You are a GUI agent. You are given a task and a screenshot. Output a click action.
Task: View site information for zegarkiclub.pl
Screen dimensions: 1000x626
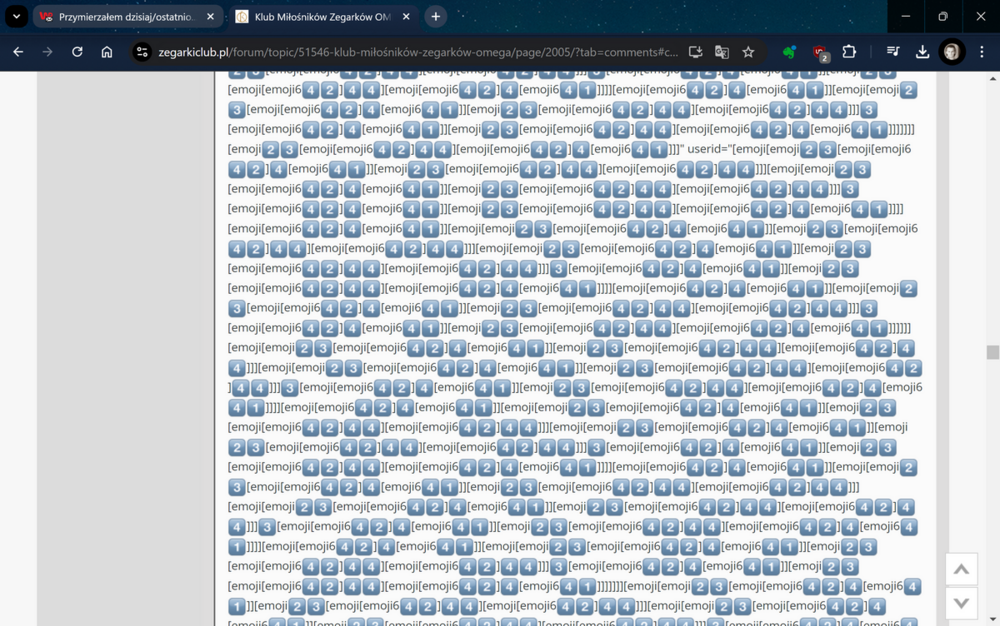(143, 51)
